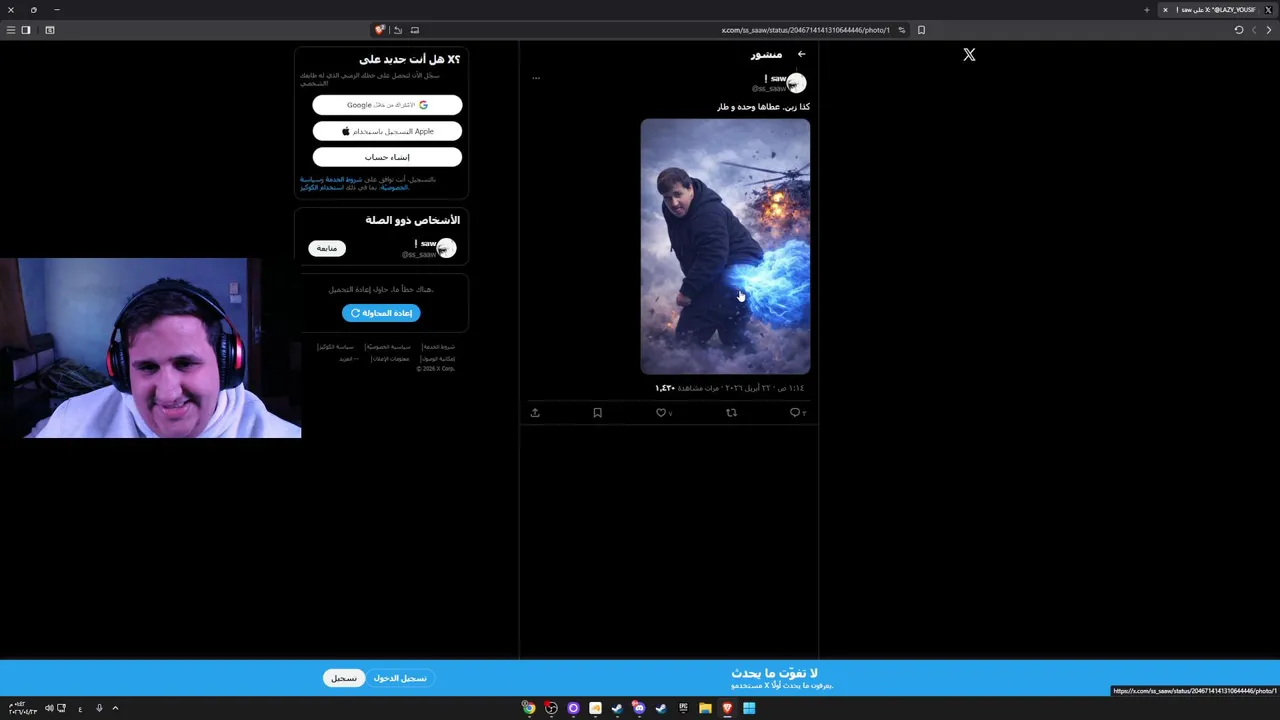Close the saw على X tab
This screenshot has width=1280, height=720.
coord(1165,10)
